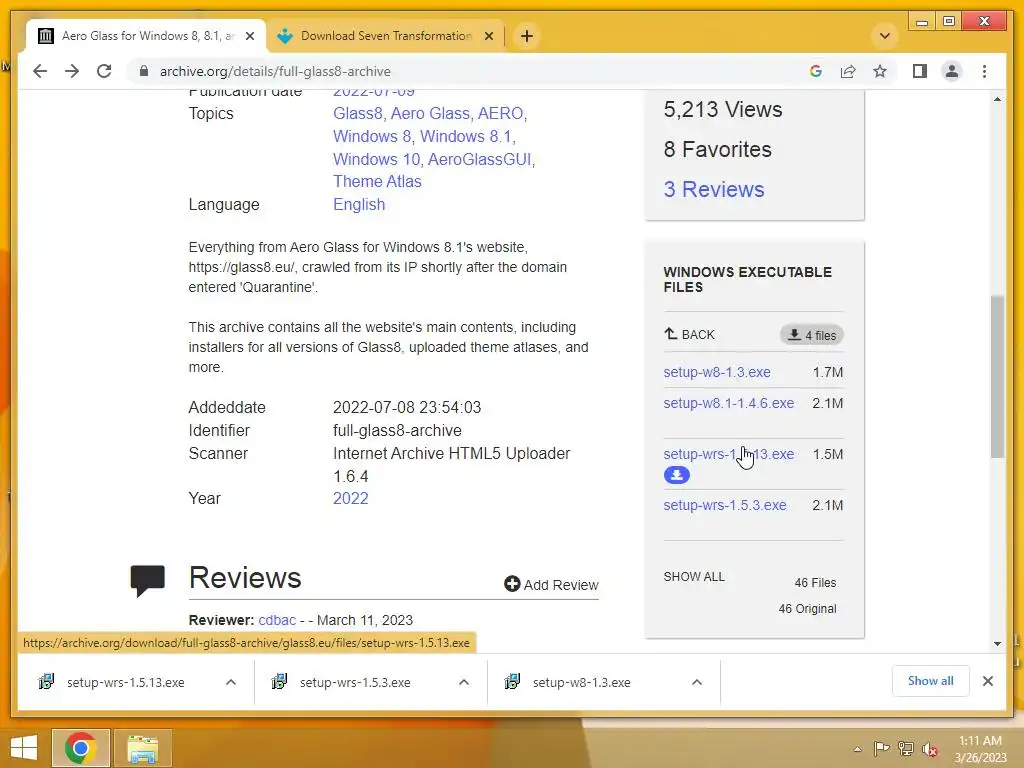Viewport: 1024px width, 768px height.
Task: Go back with the browser back arrow
Action: (x=40, y=71)
